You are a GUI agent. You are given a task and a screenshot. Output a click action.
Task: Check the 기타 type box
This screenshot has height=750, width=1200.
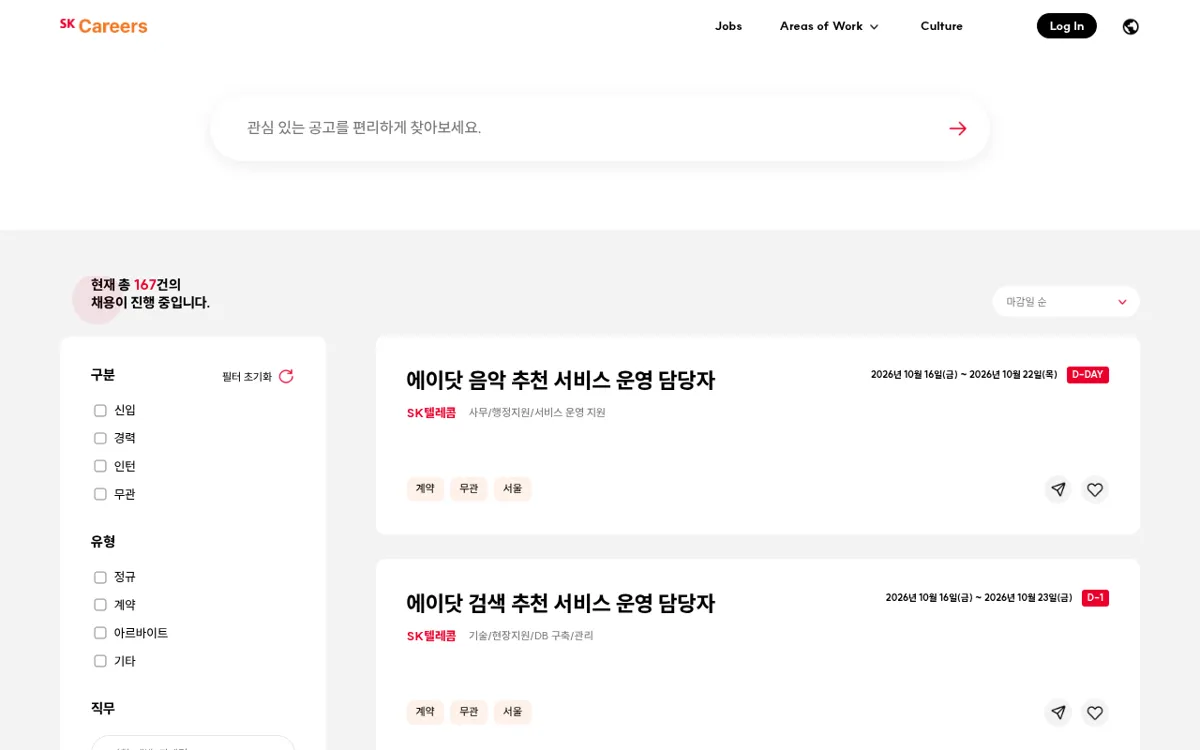click(100, 661)
